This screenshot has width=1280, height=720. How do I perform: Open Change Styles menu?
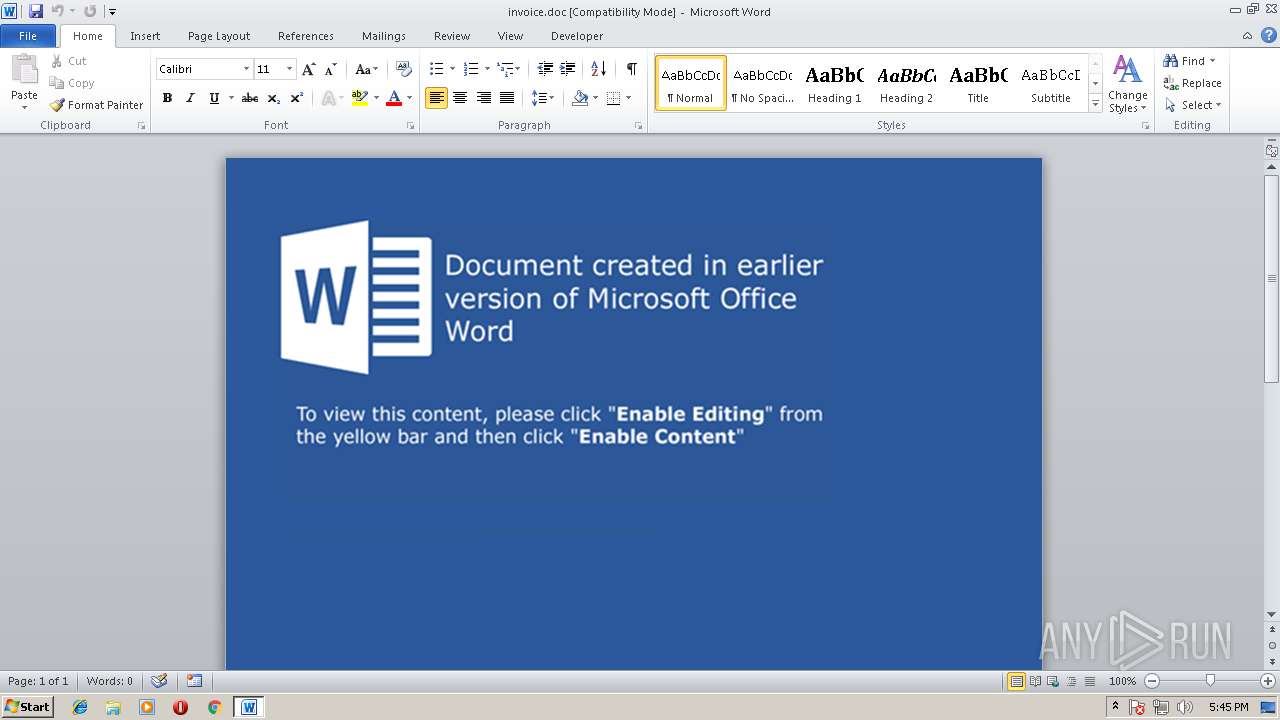(x=1128, y=84)
